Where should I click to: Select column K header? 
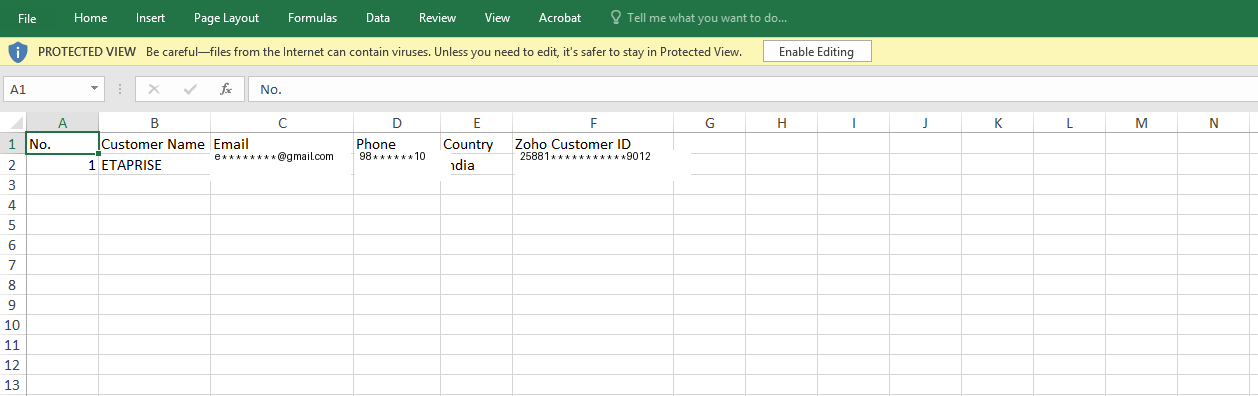point(998,123)
